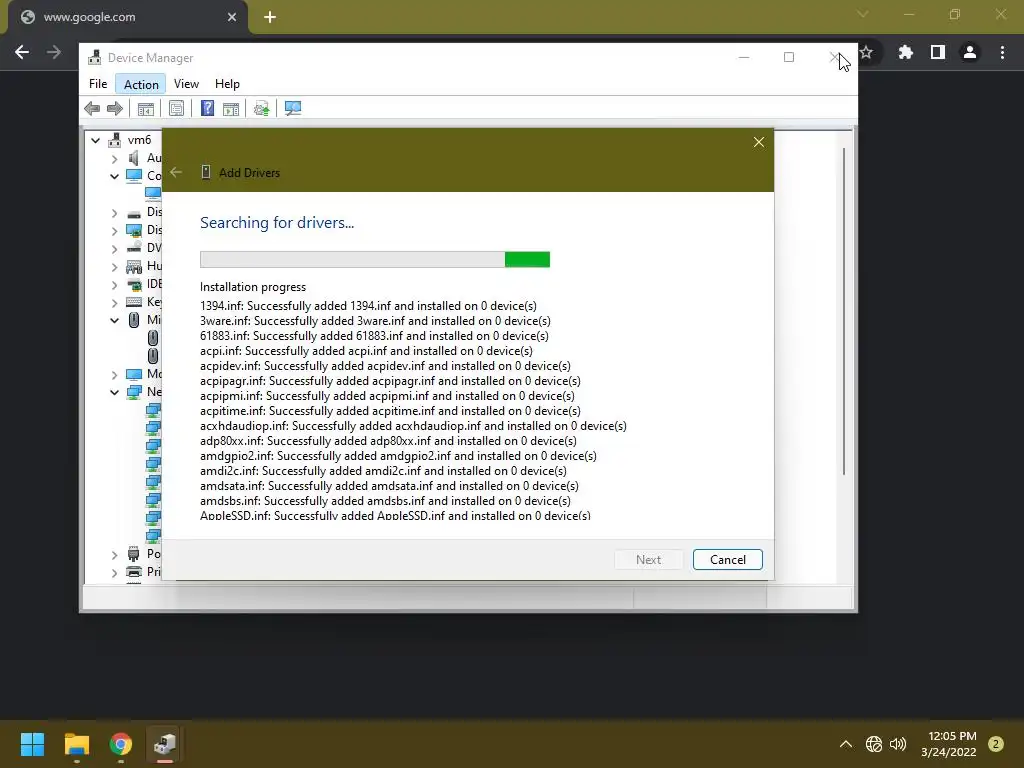
Task: Go back using Chrome's back arrow
Action: tap(22, 52)
